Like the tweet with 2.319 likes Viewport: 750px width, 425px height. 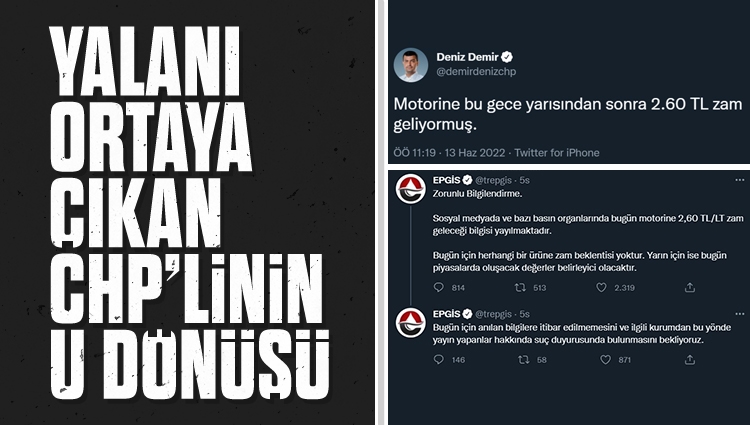(601, 287)
